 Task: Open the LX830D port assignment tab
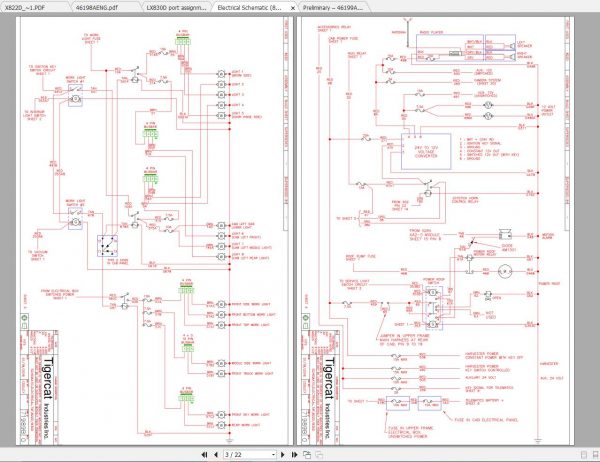coord(176,7)
